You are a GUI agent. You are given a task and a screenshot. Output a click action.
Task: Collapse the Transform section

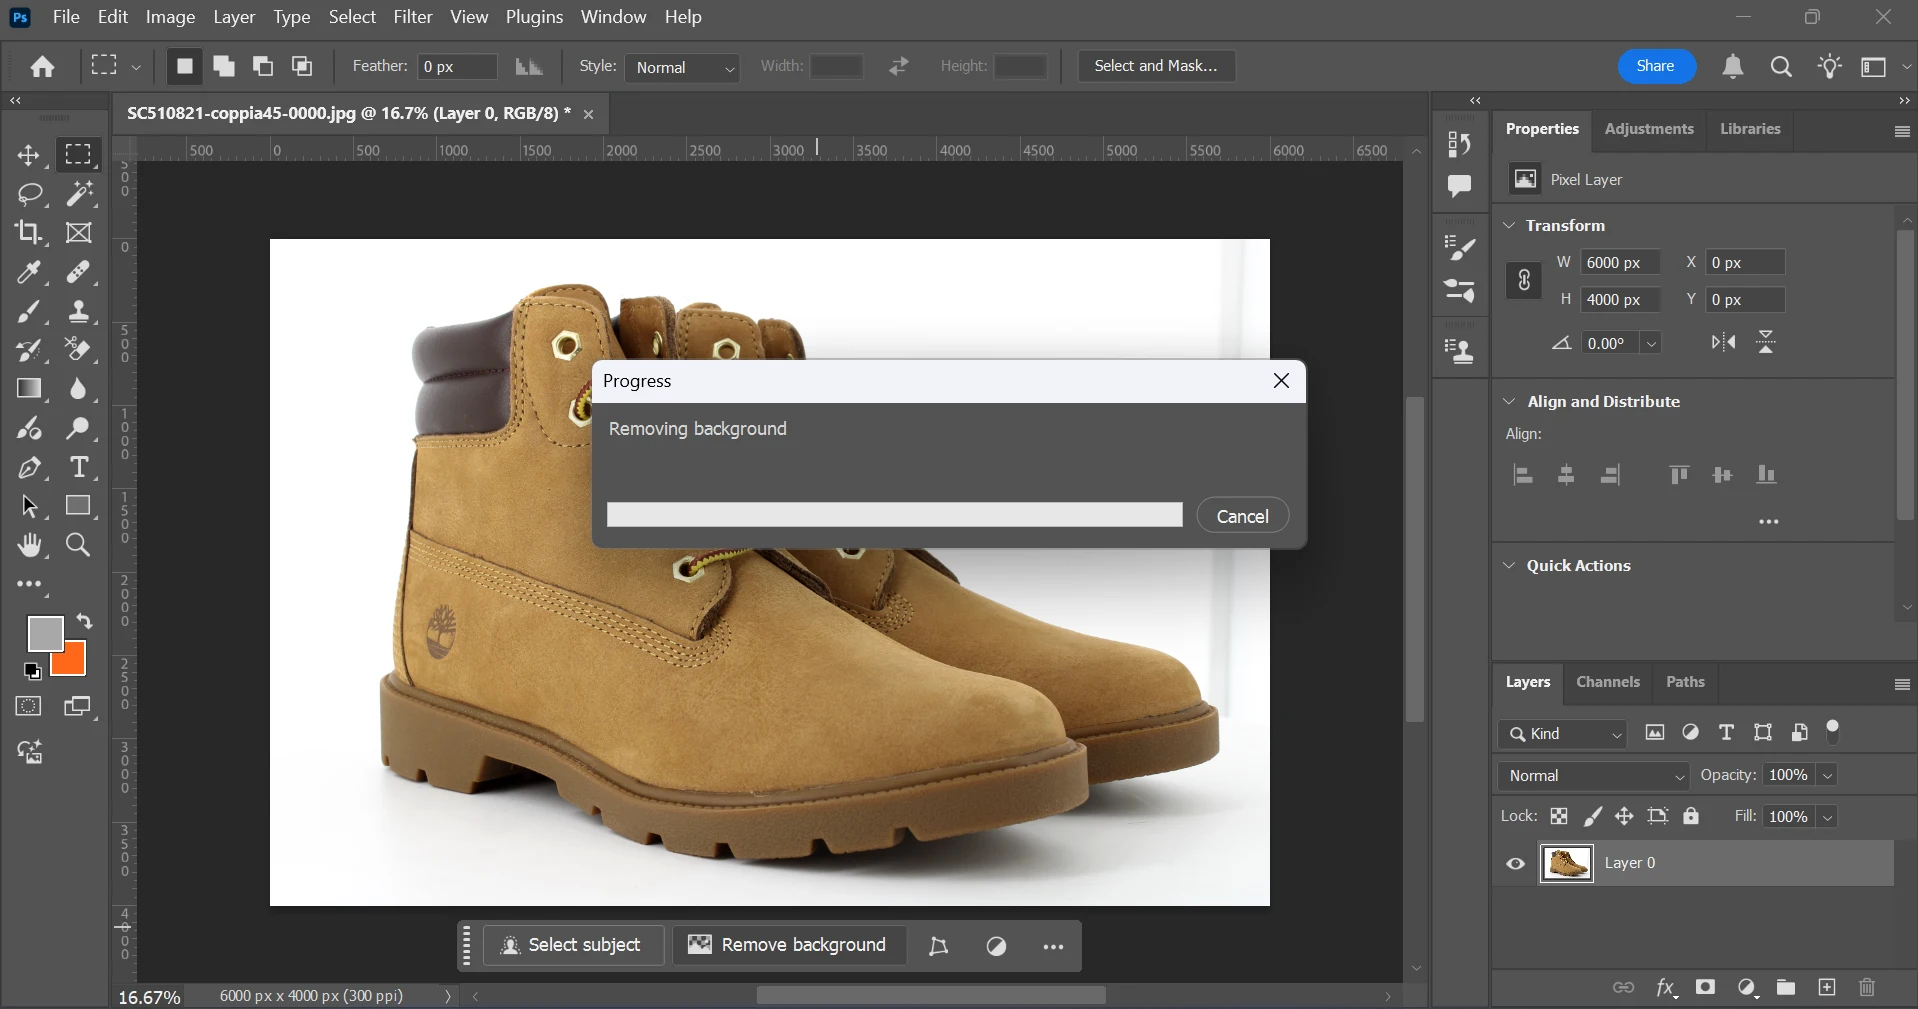(x=1509, y=225)
